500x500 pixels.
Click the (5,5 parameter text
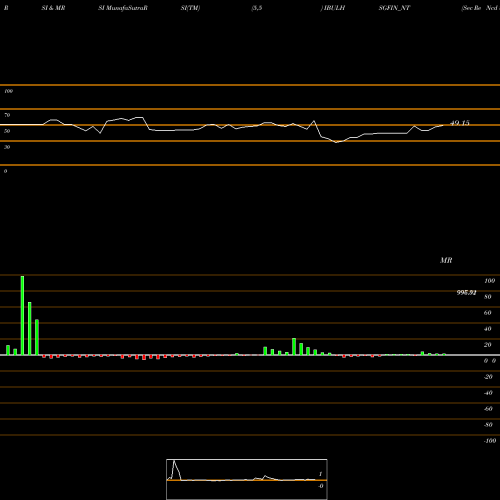pos(257,8)
